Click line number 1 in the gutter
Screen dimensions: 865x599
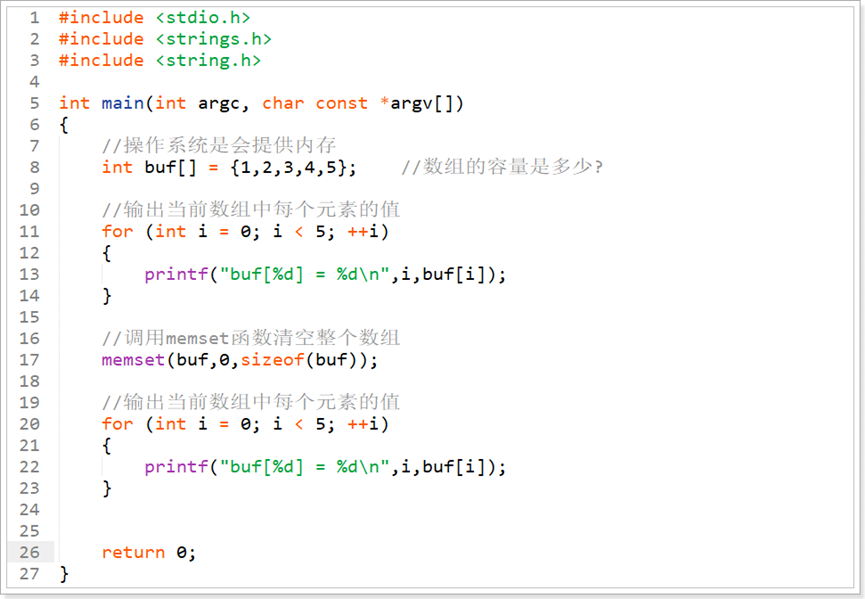35,18
